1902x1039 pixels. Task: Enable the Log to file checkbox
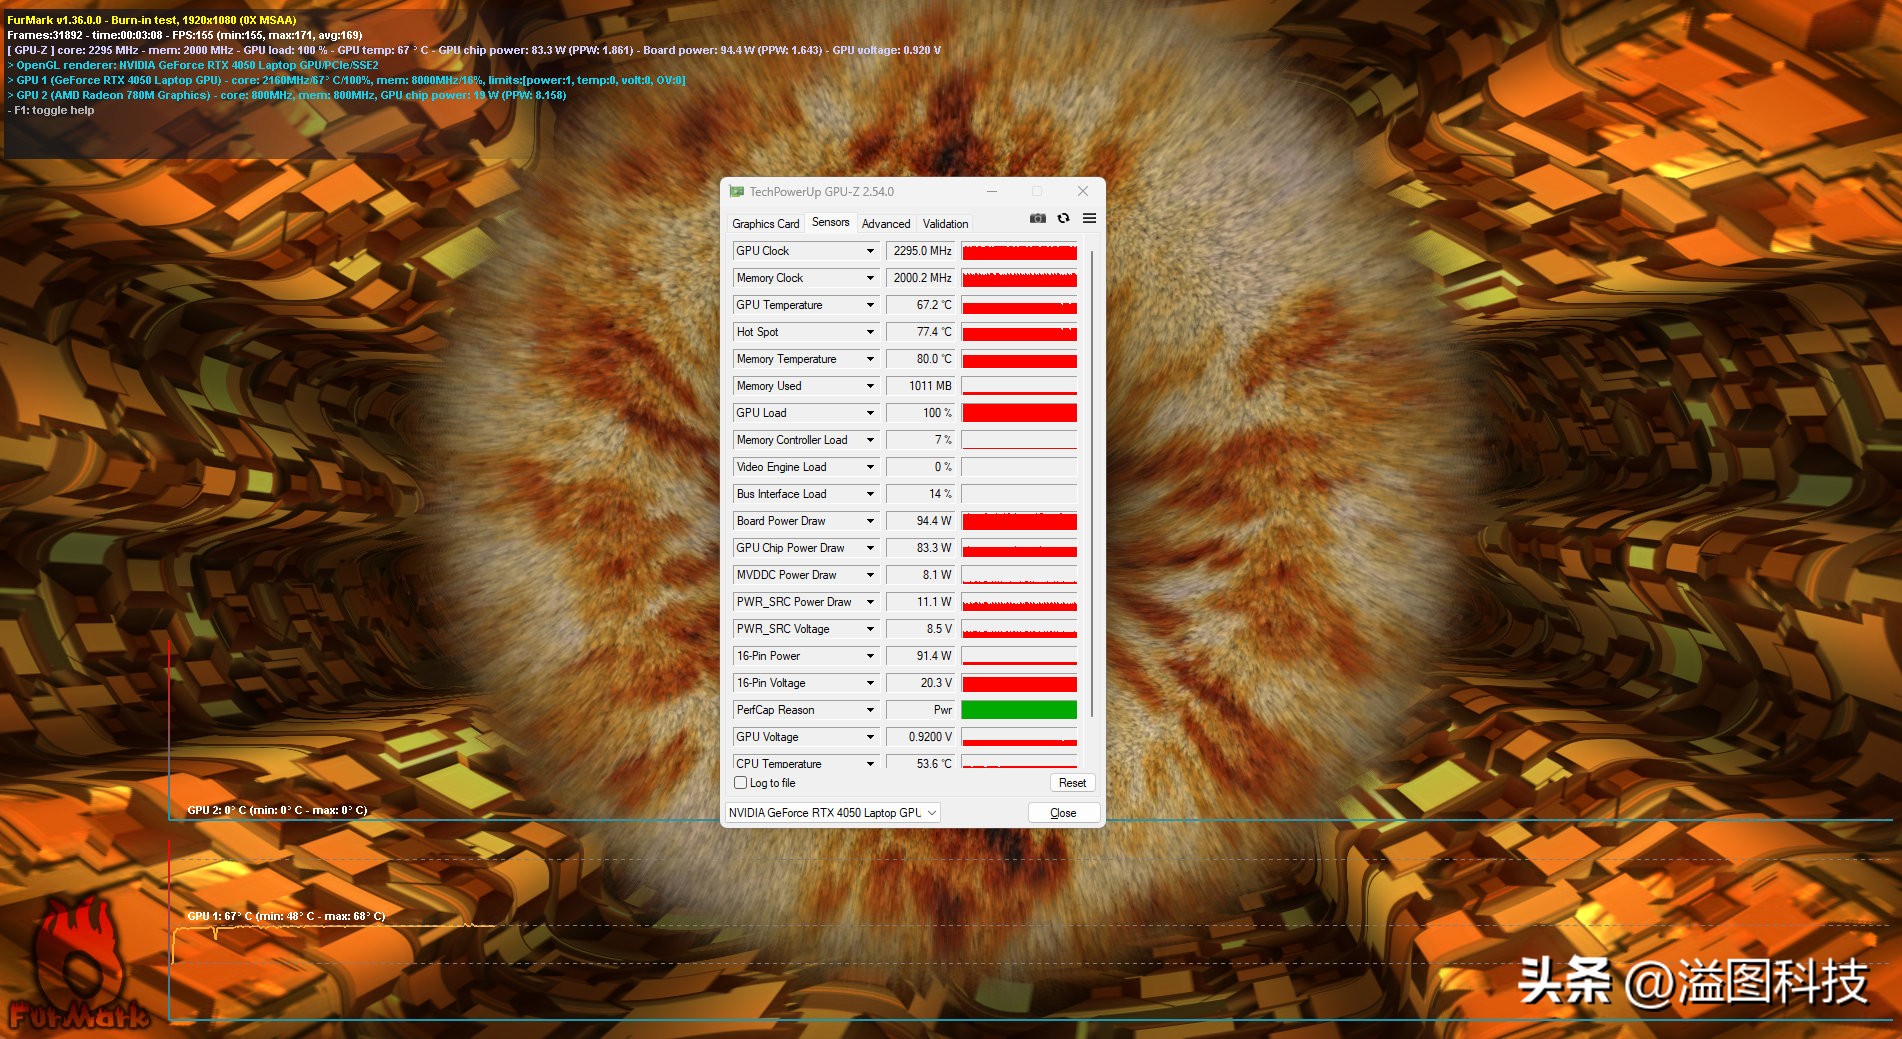[741, 783]
